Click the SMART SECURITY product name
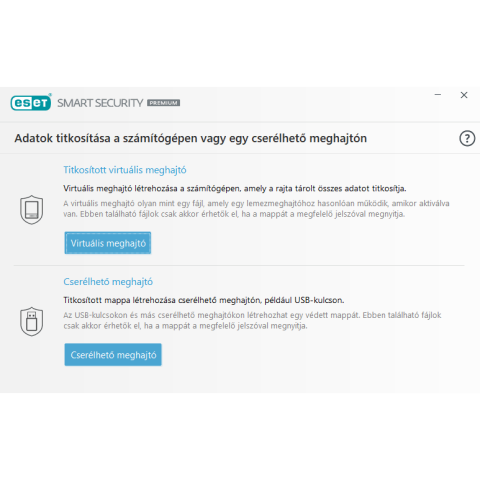The height and width of the screenshot is (480, 480). [100, 103]
